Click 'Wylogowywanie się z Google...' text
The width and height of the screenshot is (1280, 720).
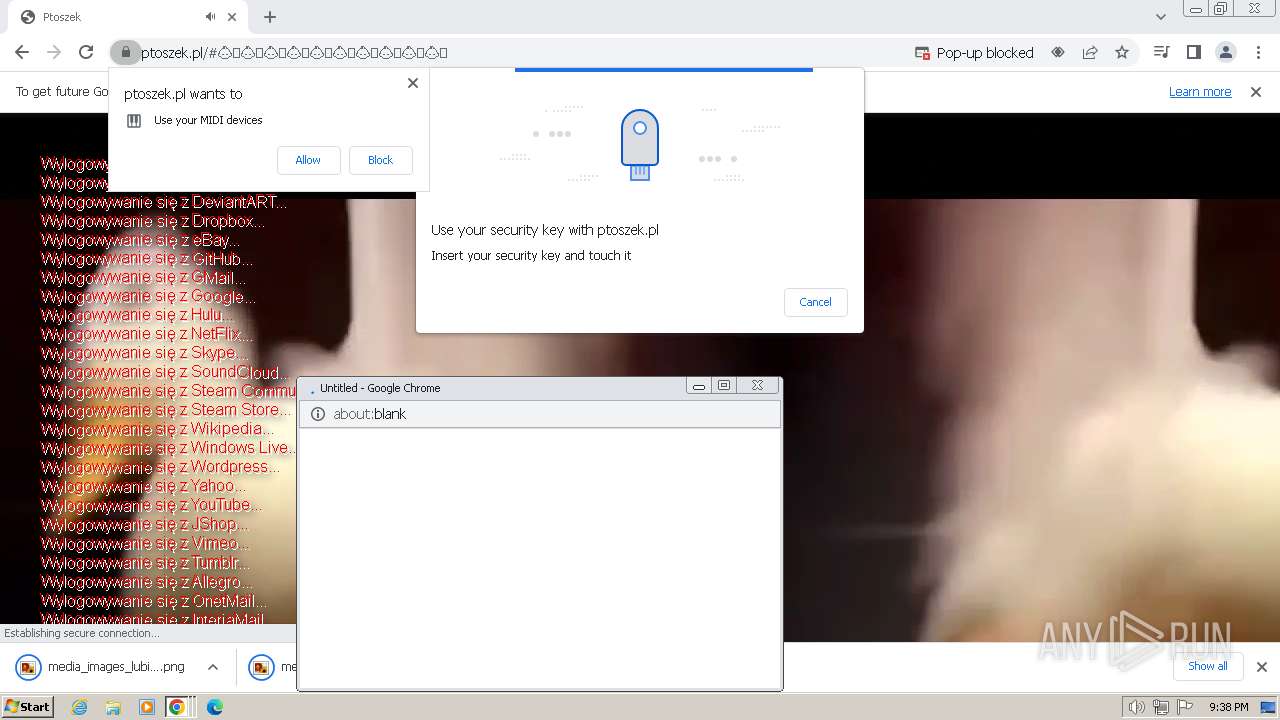coord(148,297)
